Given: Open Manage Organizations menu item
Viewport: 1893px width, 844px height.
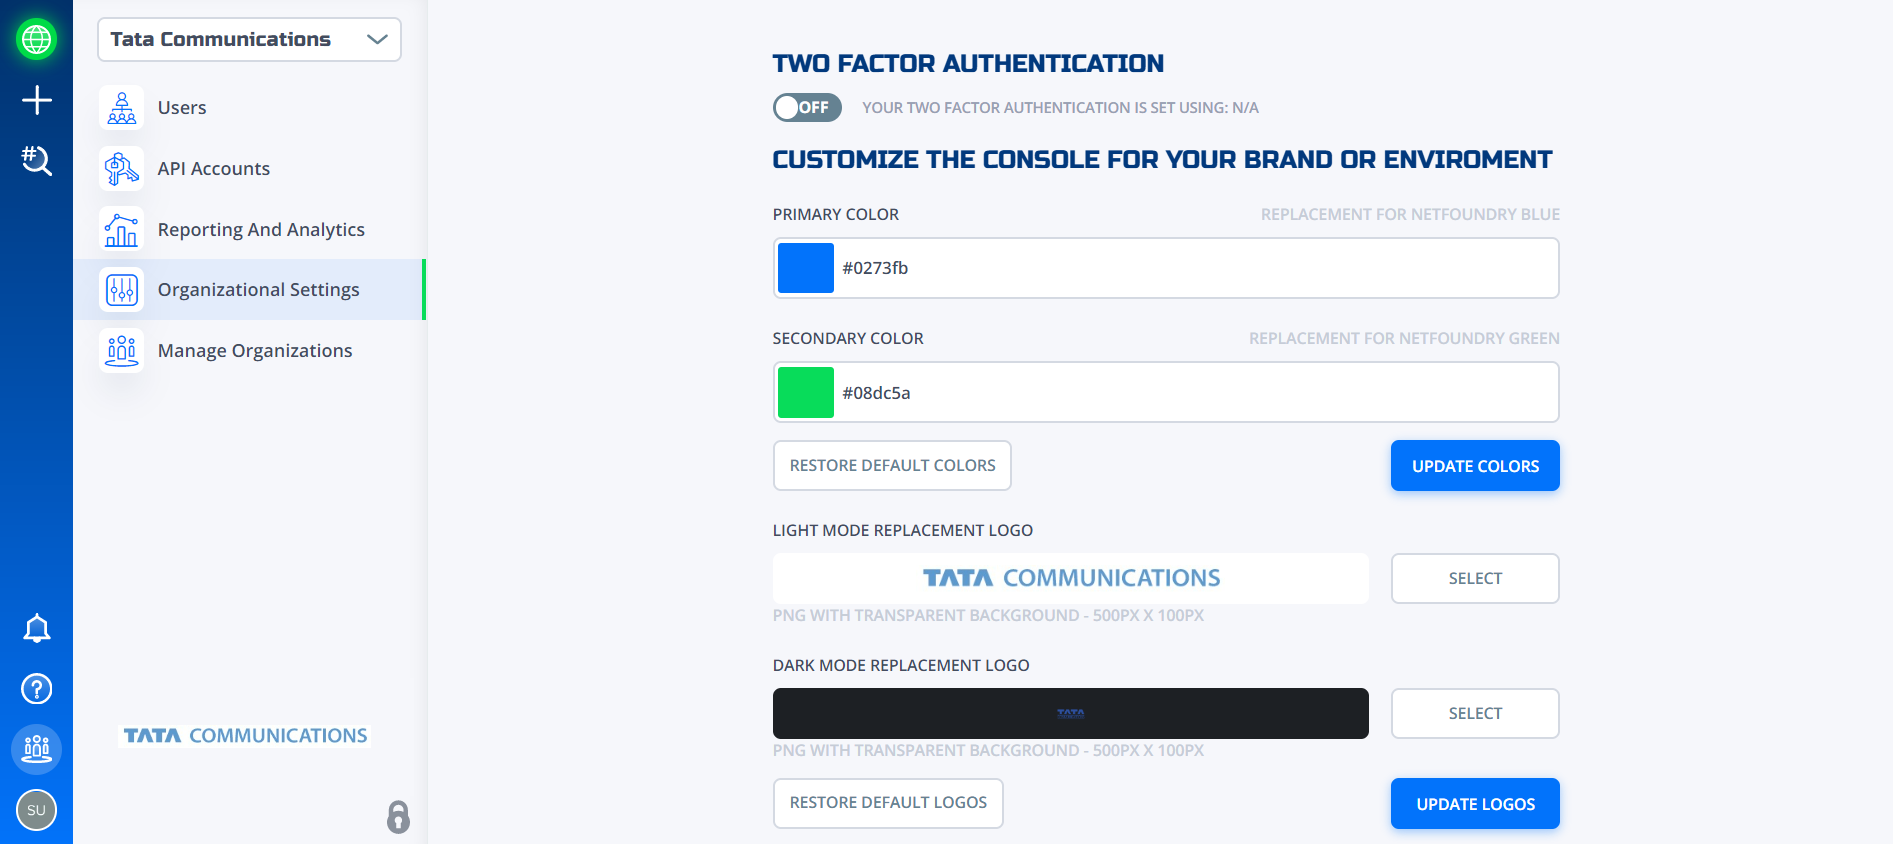Looking at the screenshot, I should [249, 351].
